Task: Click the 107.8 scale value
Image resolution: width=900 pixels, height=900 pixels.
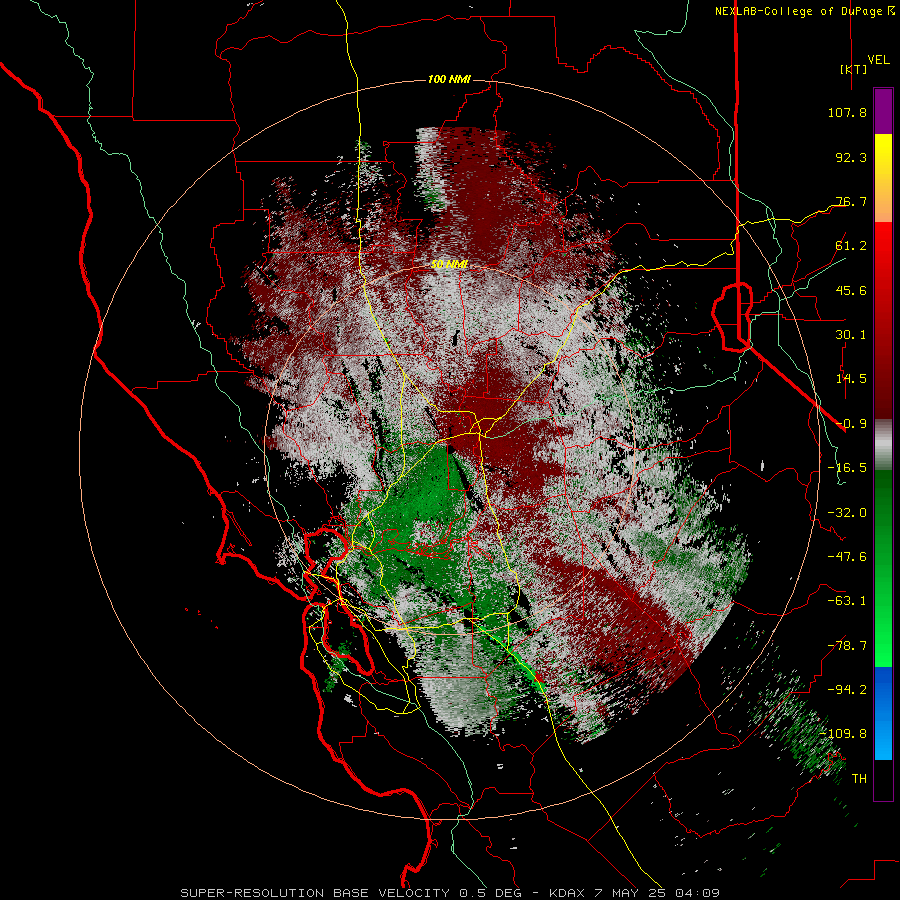Action: click(847, 112)
